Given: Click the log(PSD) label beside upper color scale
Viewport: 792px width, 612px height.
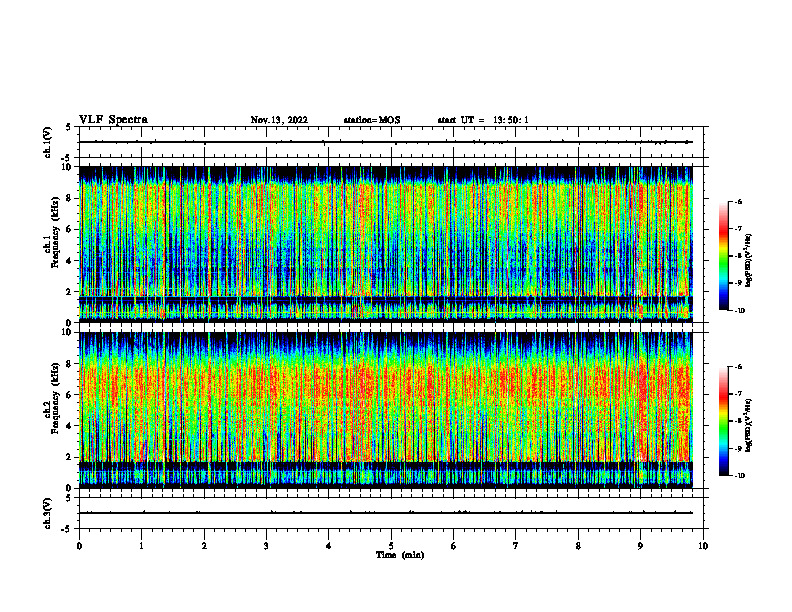Looking at the screenshot, I should coord(750,260).
